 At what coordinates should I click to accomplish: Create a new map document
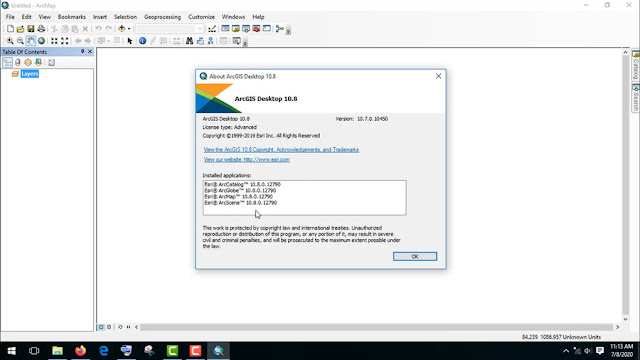click(10, 29)
